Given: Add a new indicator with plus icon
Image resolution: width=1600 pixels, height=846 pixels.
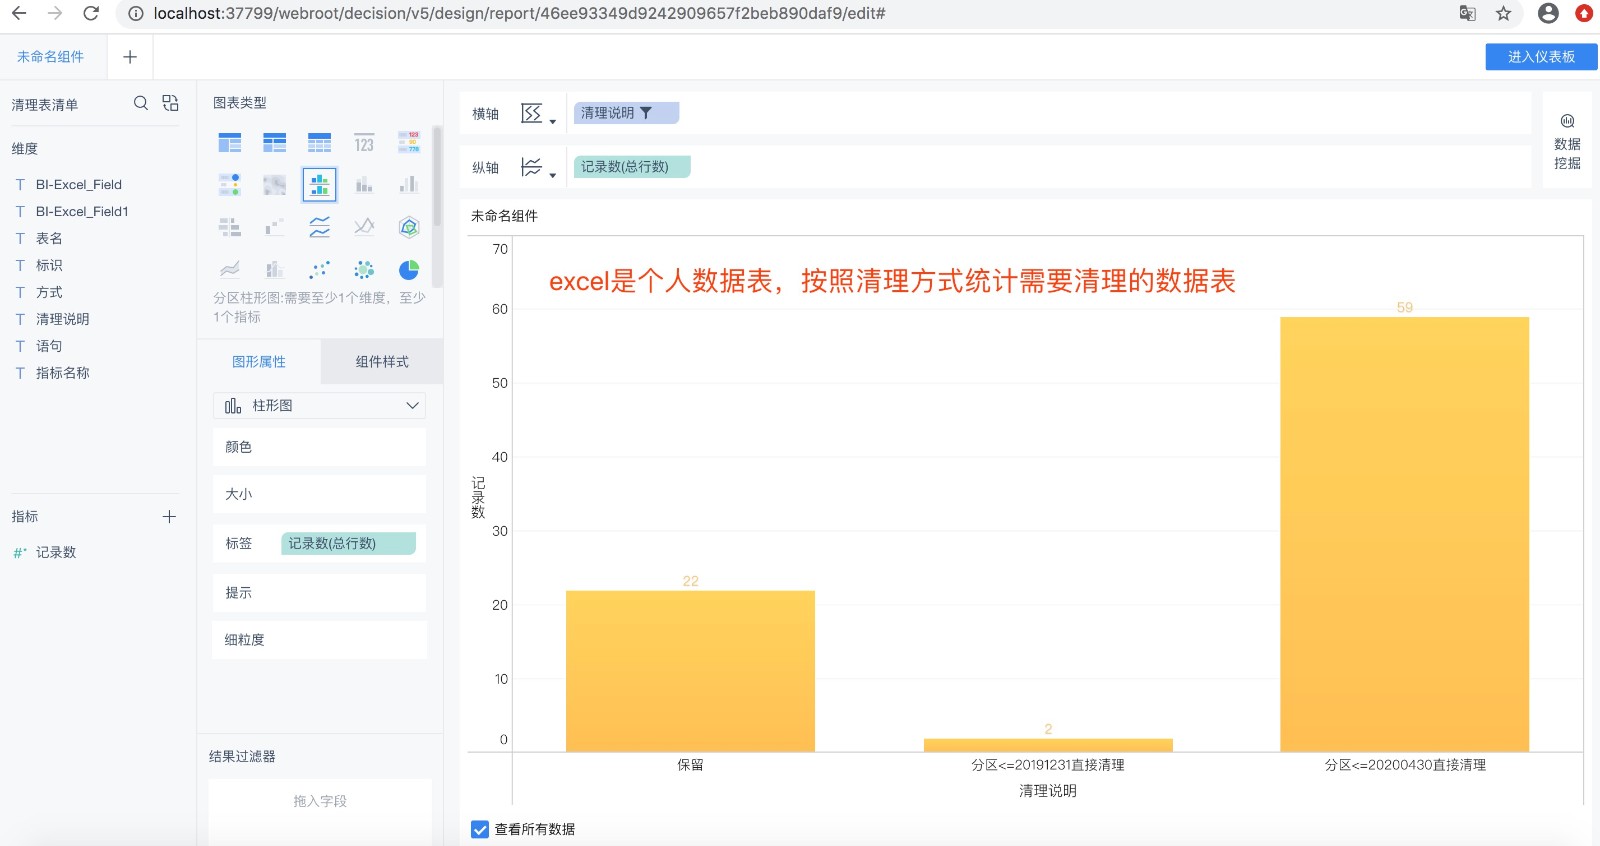Looking at the screenshot, I should [x=169, y=516].
